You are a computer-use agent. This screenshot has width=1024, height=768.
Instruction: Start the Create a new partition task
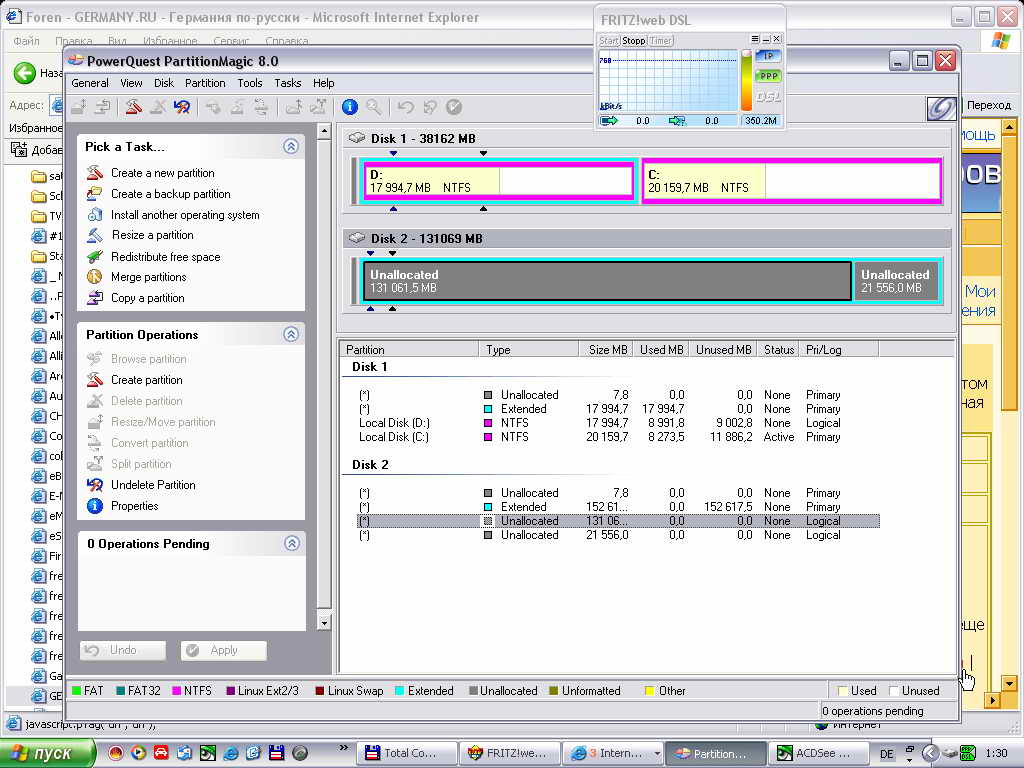(x=163, y=173)
